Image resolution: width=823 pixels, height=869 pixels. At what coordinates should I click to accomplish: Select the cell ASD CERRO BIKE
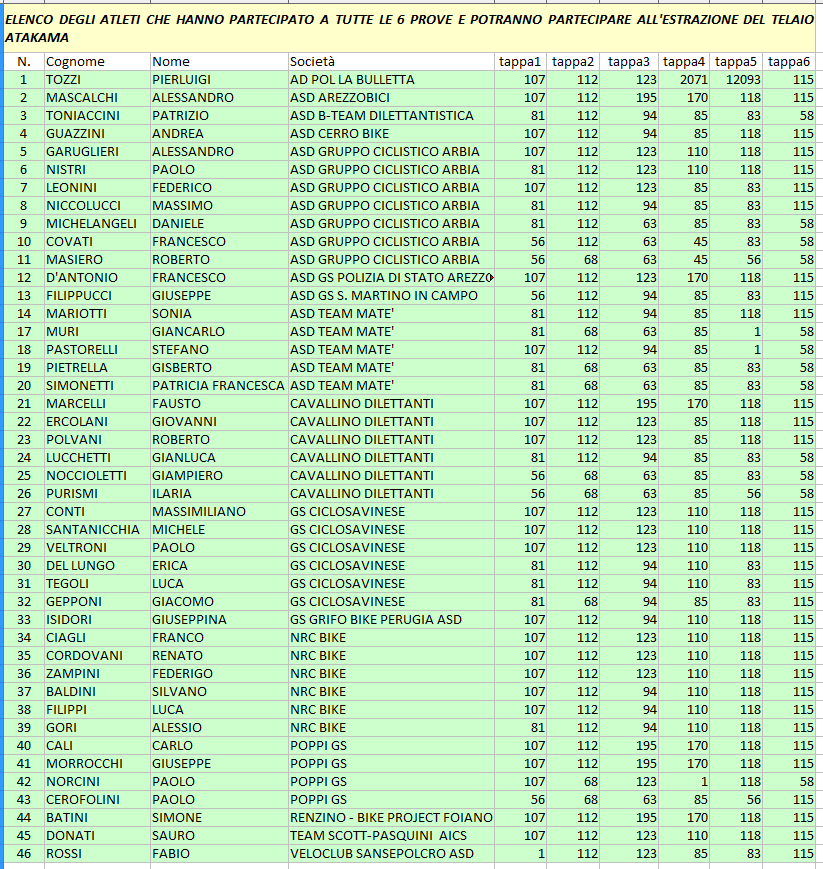point(391,134)
